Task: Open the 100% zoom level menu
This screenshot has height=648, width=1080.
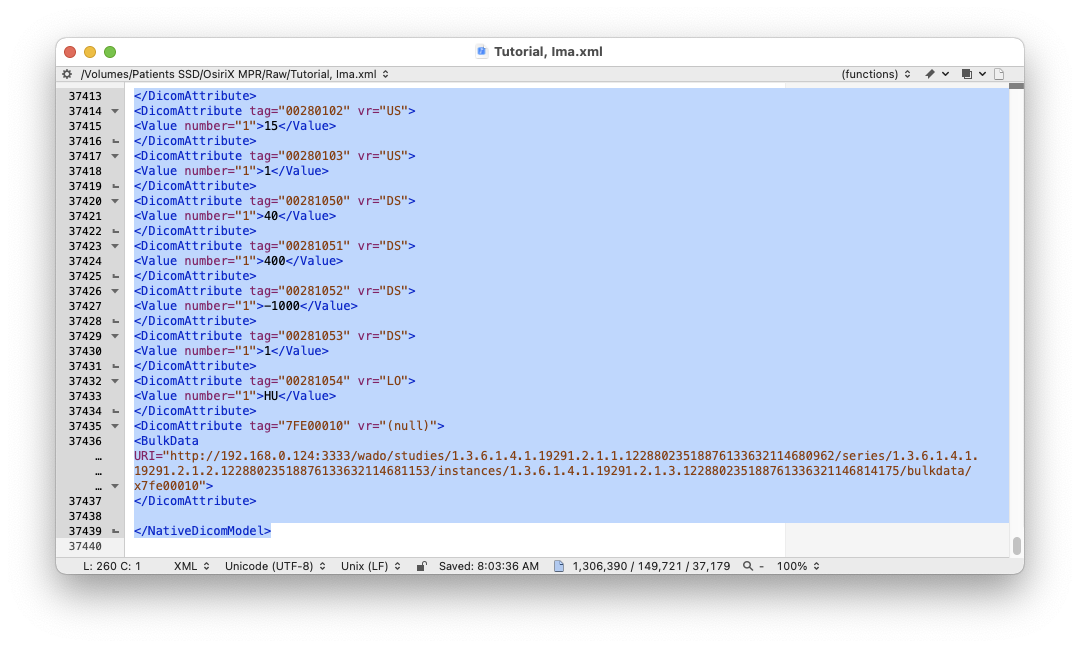Action: 798,566
